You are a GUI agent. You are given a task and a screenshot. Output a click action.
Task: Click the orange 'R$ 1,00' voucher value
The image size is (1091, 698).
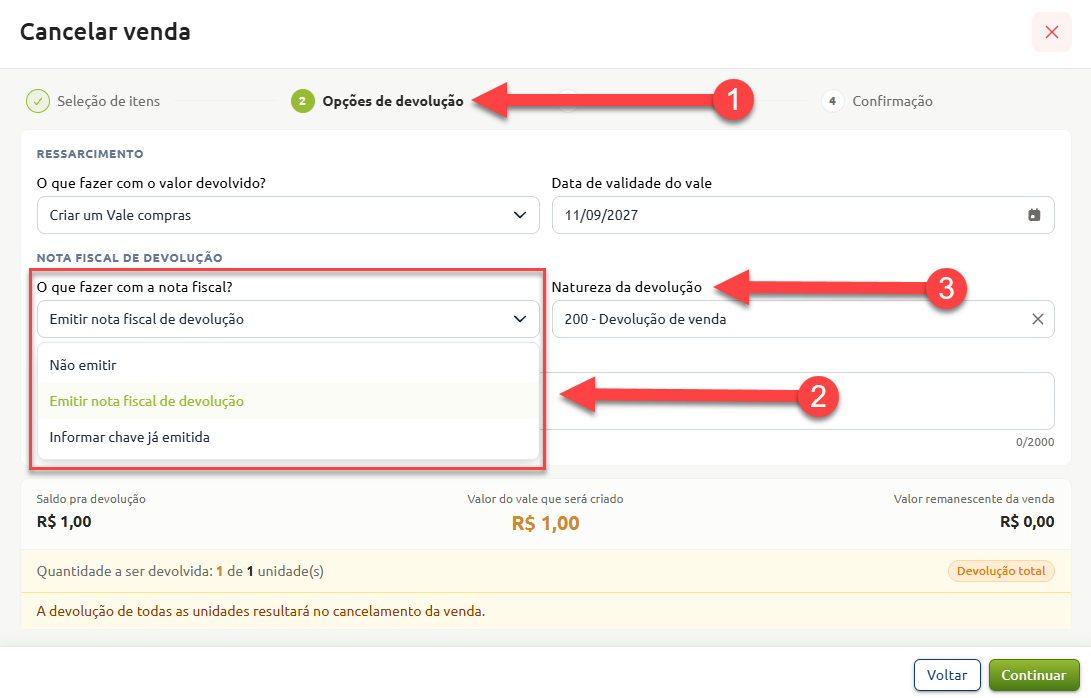point(546,523)
